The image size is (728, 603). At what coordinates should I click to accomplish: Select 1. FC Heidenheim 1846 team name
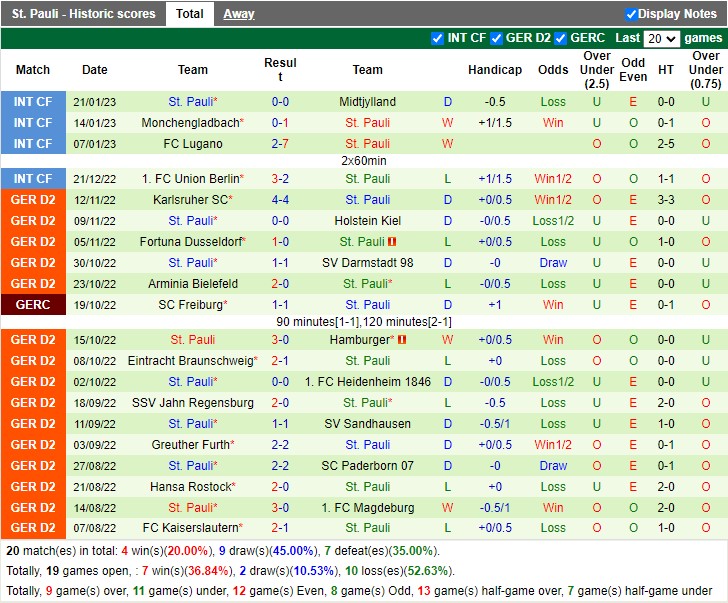pyautogui.click(x=367, y=382)
